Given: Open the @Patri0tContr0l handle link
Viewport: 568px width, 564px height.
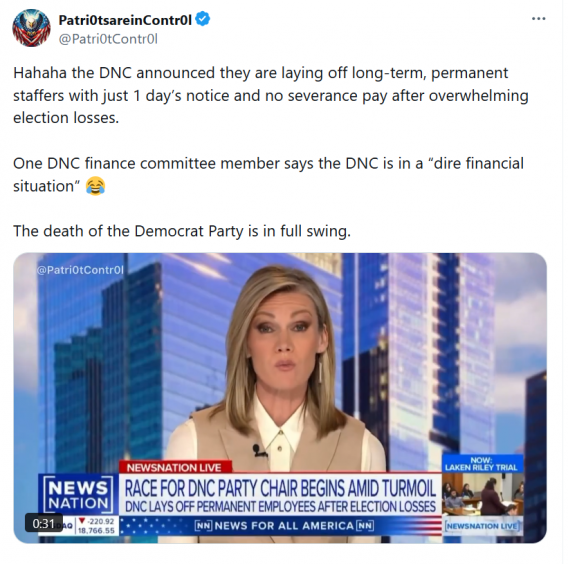Looking at the screenshot, I should point(108,39).
